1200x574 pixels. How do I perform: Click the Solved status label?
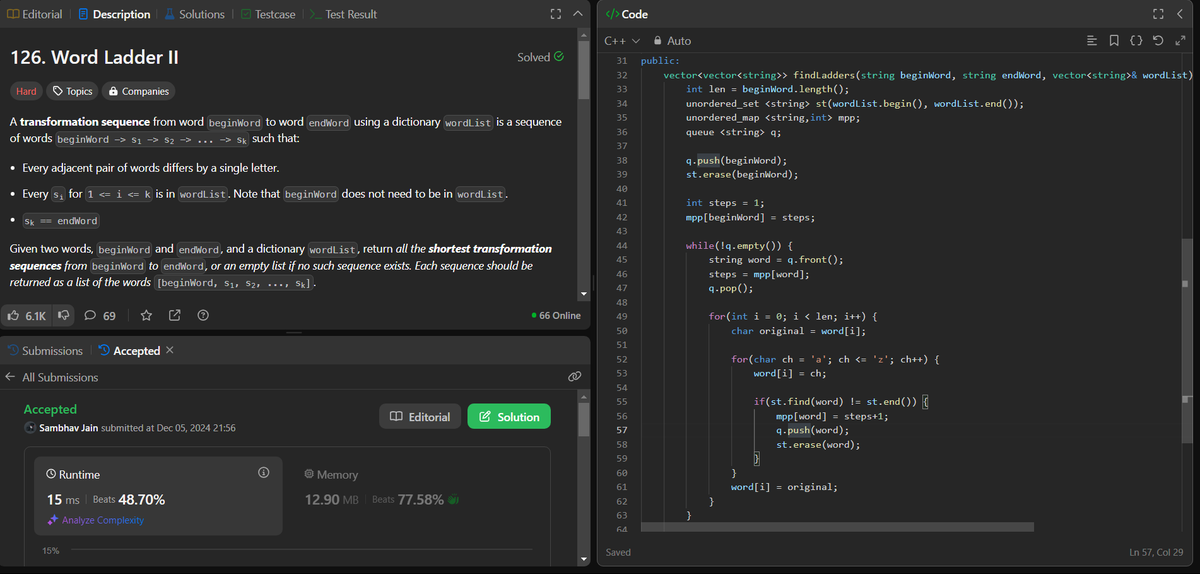point(541,57)
